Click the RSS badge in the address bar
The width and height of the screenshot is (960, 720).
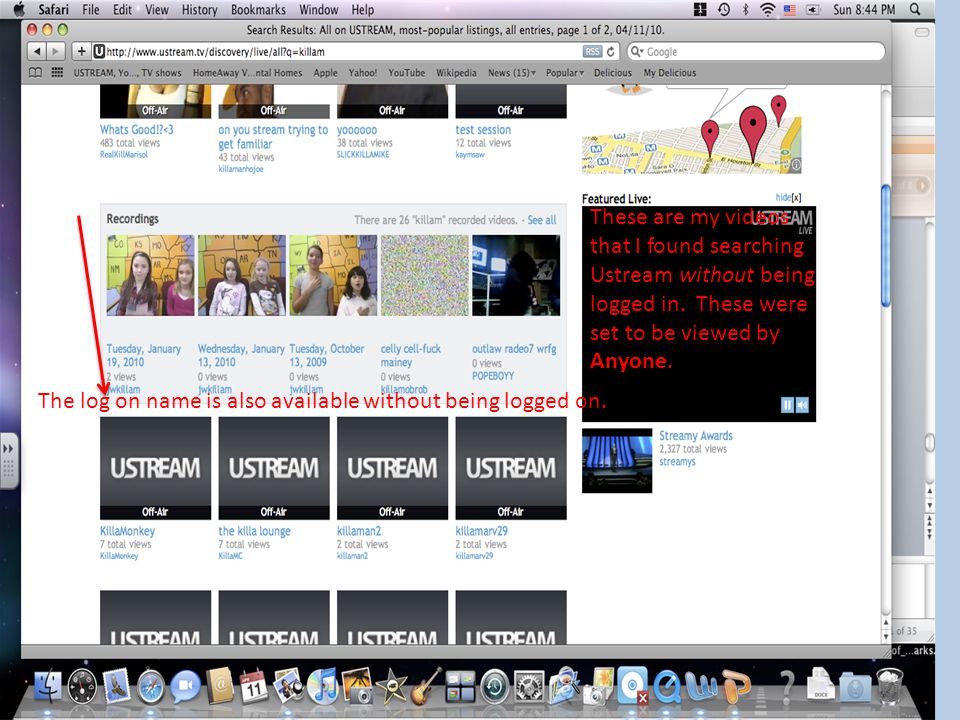tap(592, 52)
